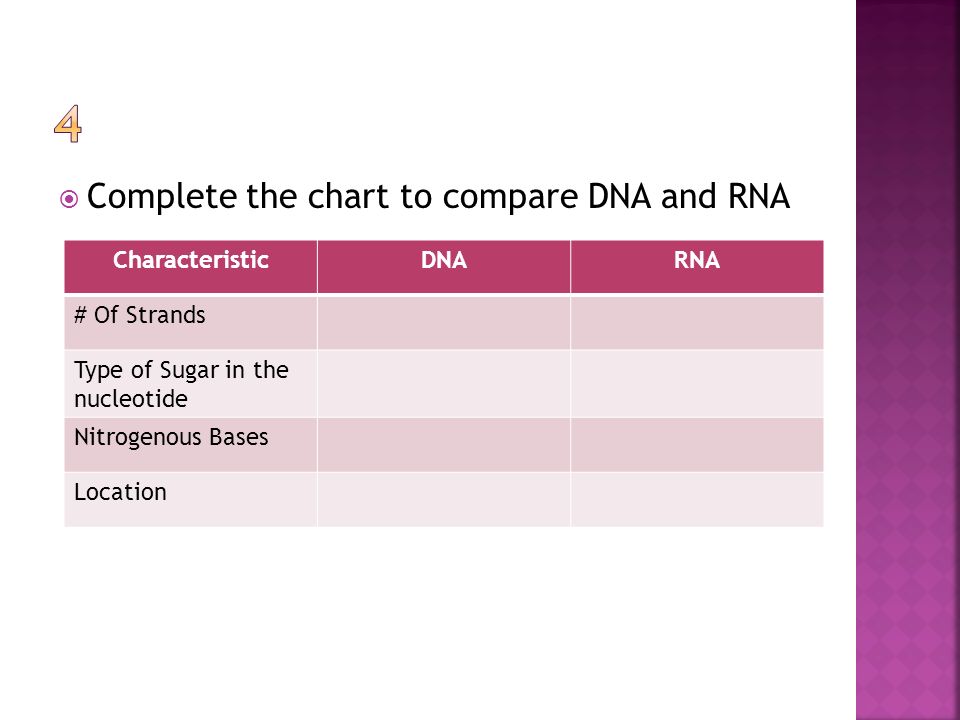Image resolution: width=960 pixels, height=720 pixels.
Task: Select the Characteristic column header
Action: click(x=190, y=267)
